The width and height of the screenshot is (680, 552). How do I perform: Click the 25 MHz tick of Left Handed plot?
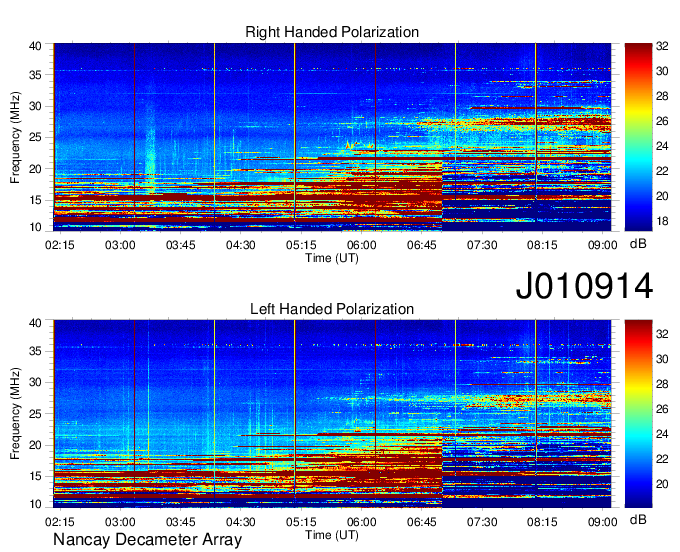click(35, 414)
